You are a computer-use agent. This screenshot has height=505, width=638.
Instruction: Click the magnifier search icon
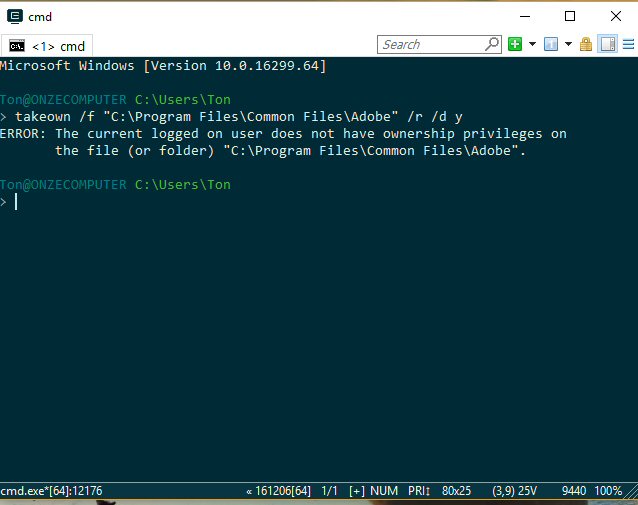coord(492,44)
